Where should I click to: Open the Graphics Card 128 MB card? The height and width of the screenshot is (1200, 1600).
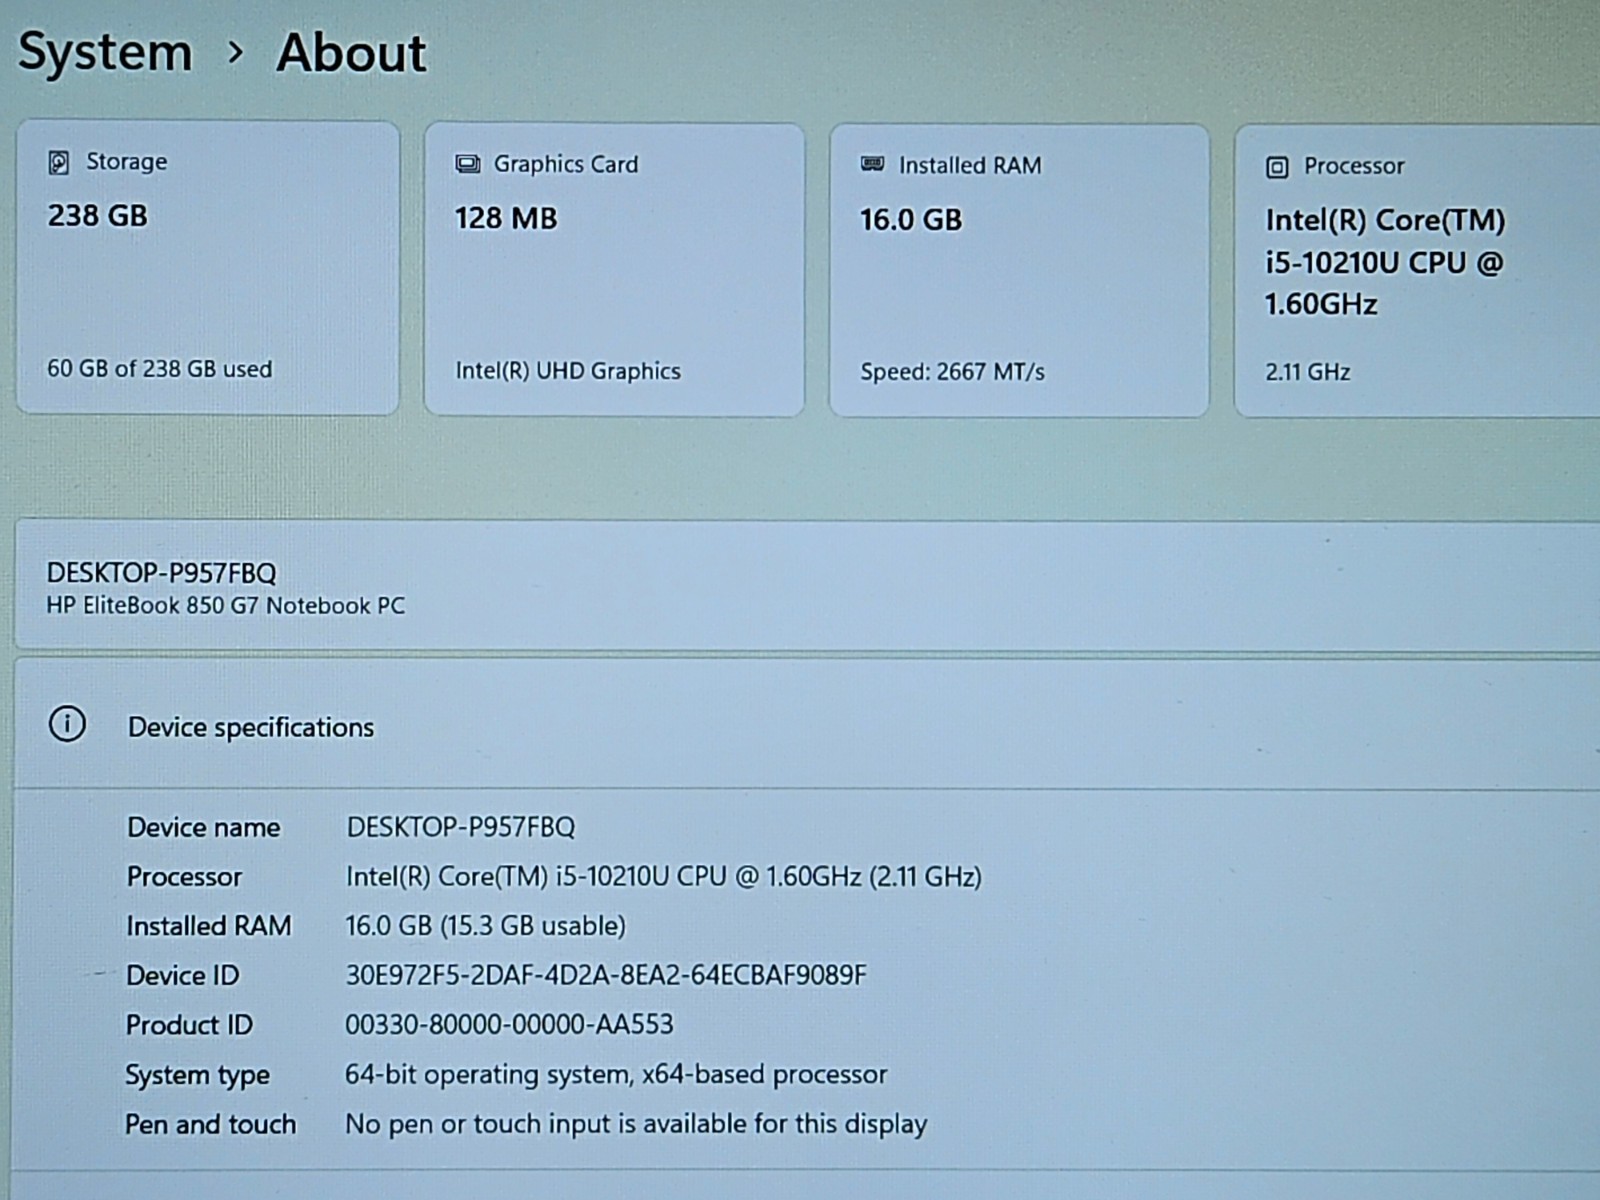coord(614,270)
